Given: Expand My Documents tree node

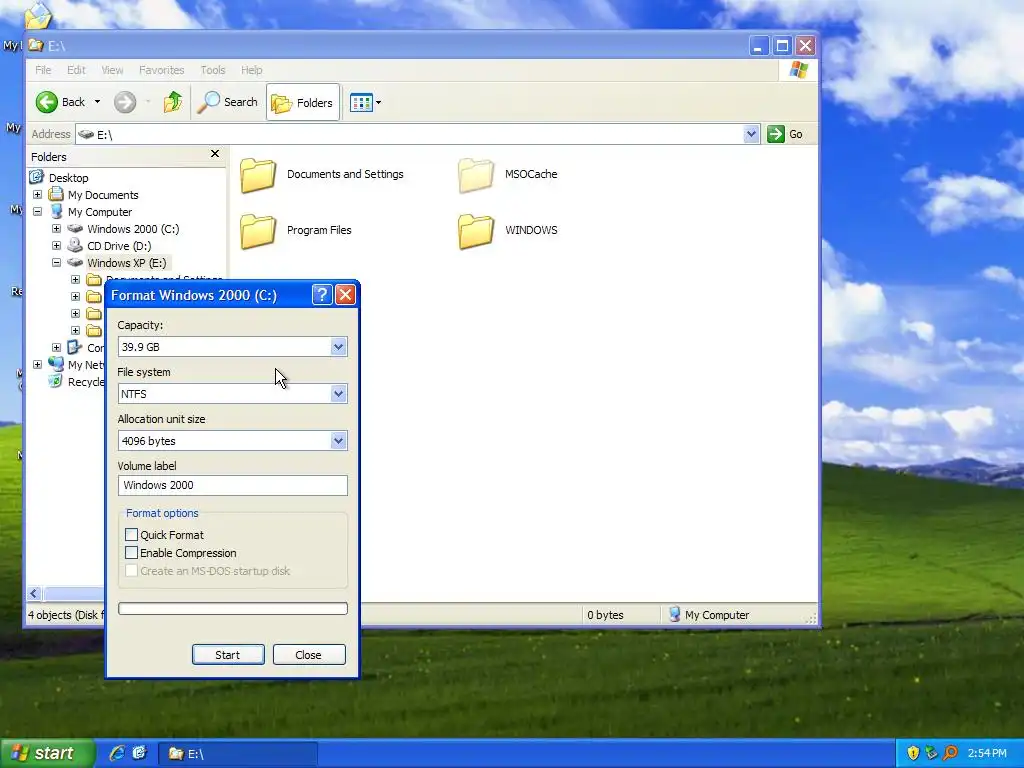Looking at the screenshot, I should pos(37,195).
